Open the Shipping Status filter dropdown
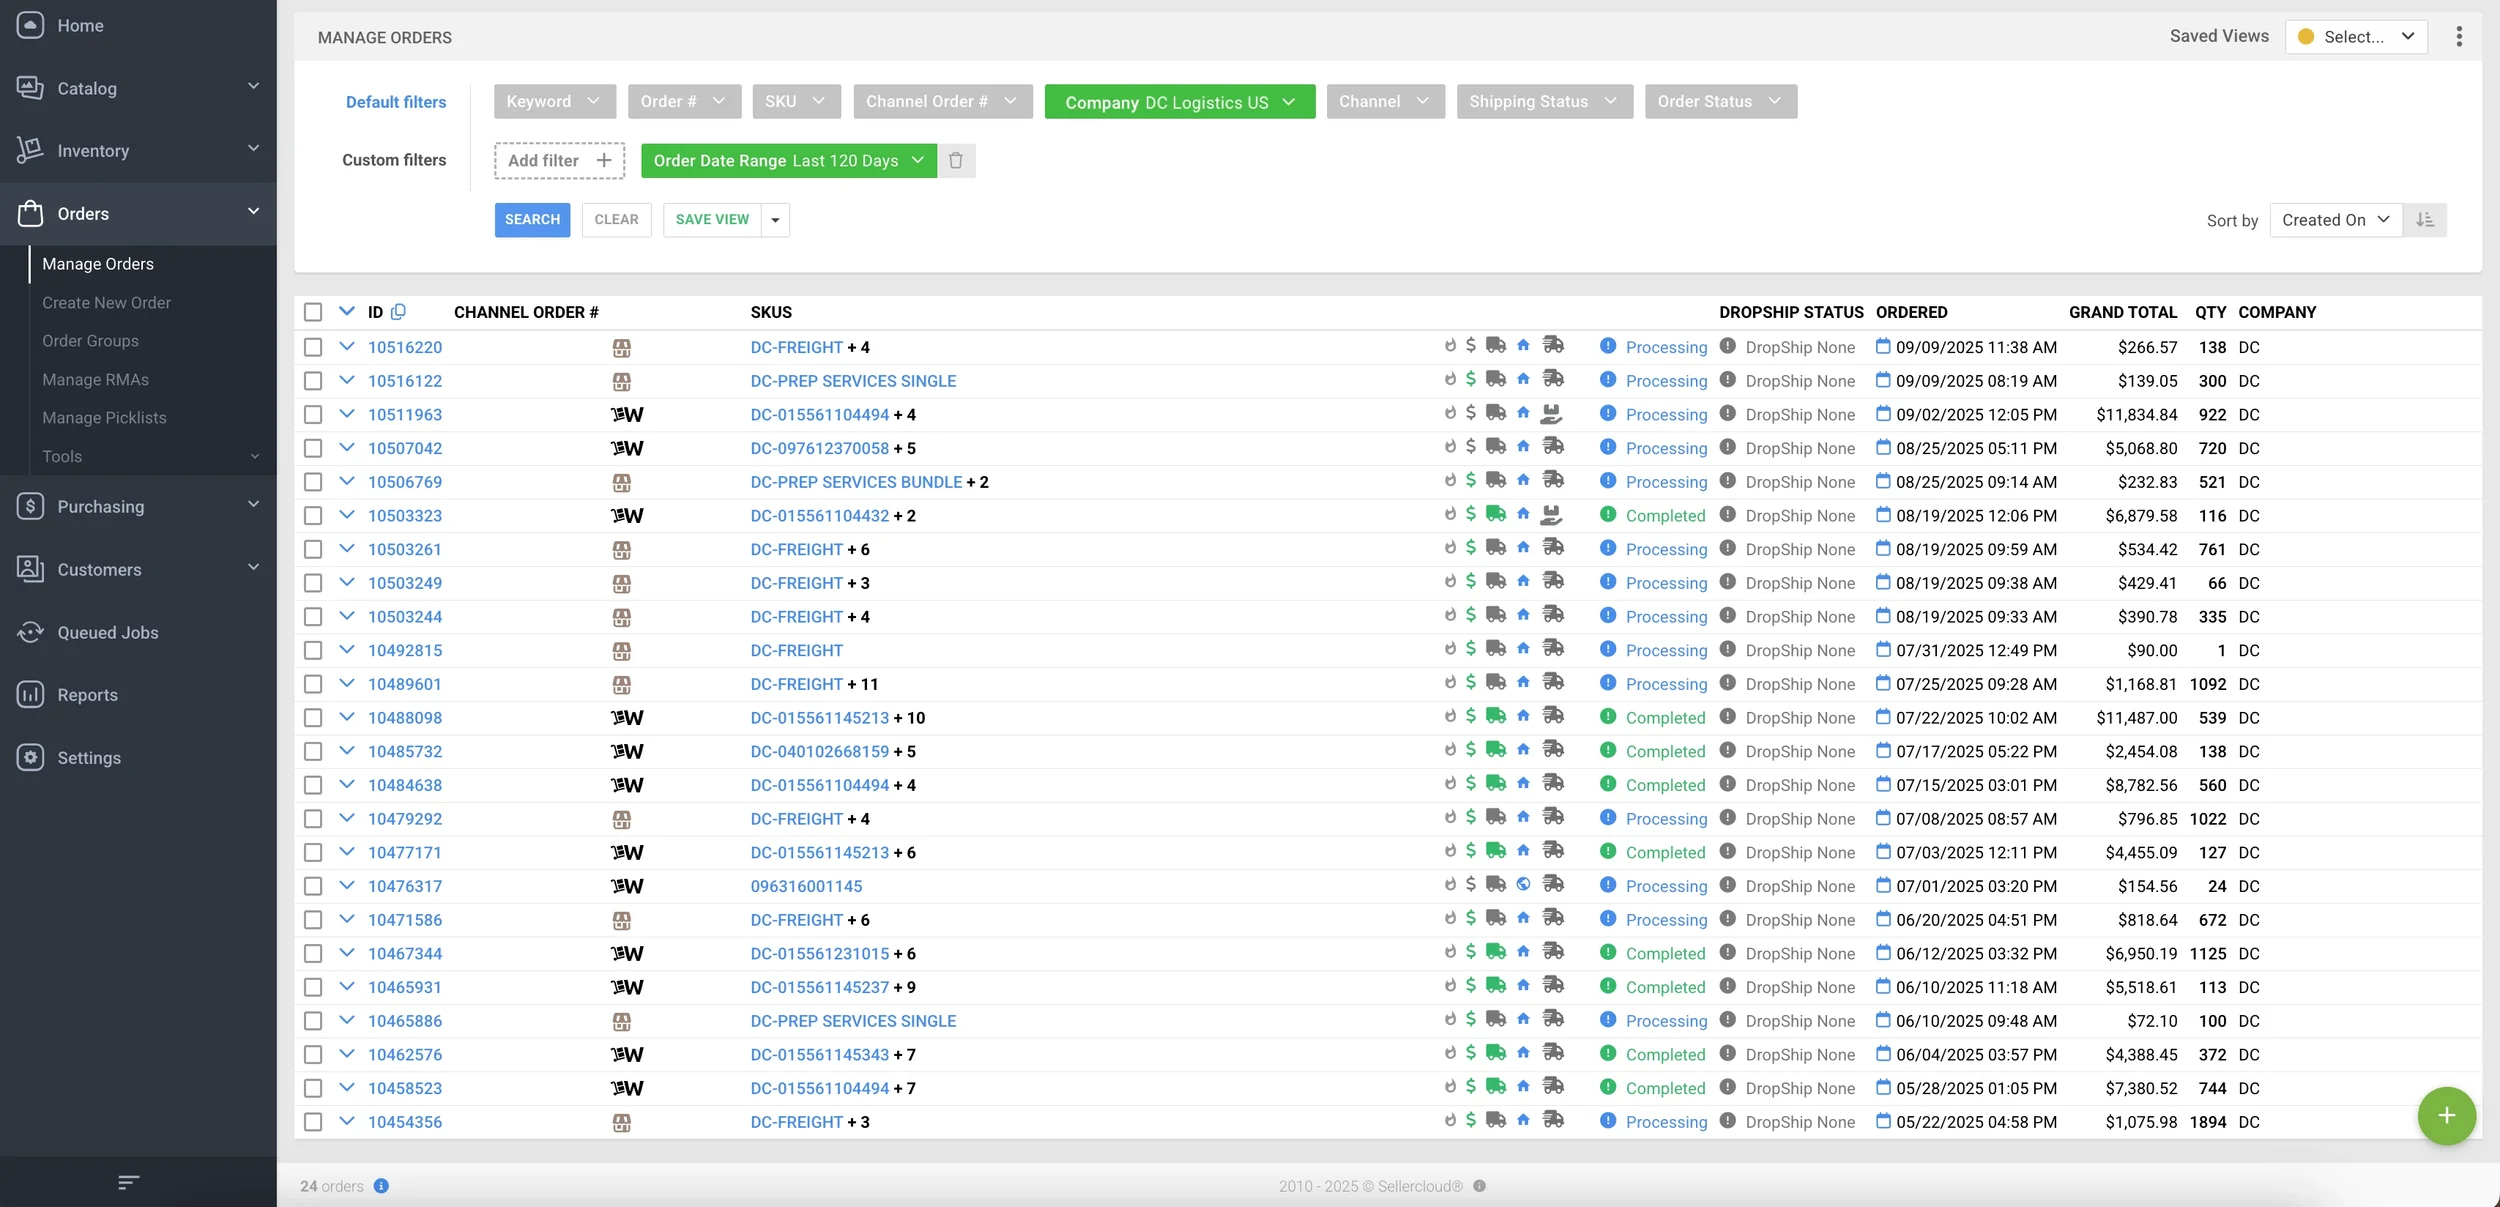 point(1543,102)
